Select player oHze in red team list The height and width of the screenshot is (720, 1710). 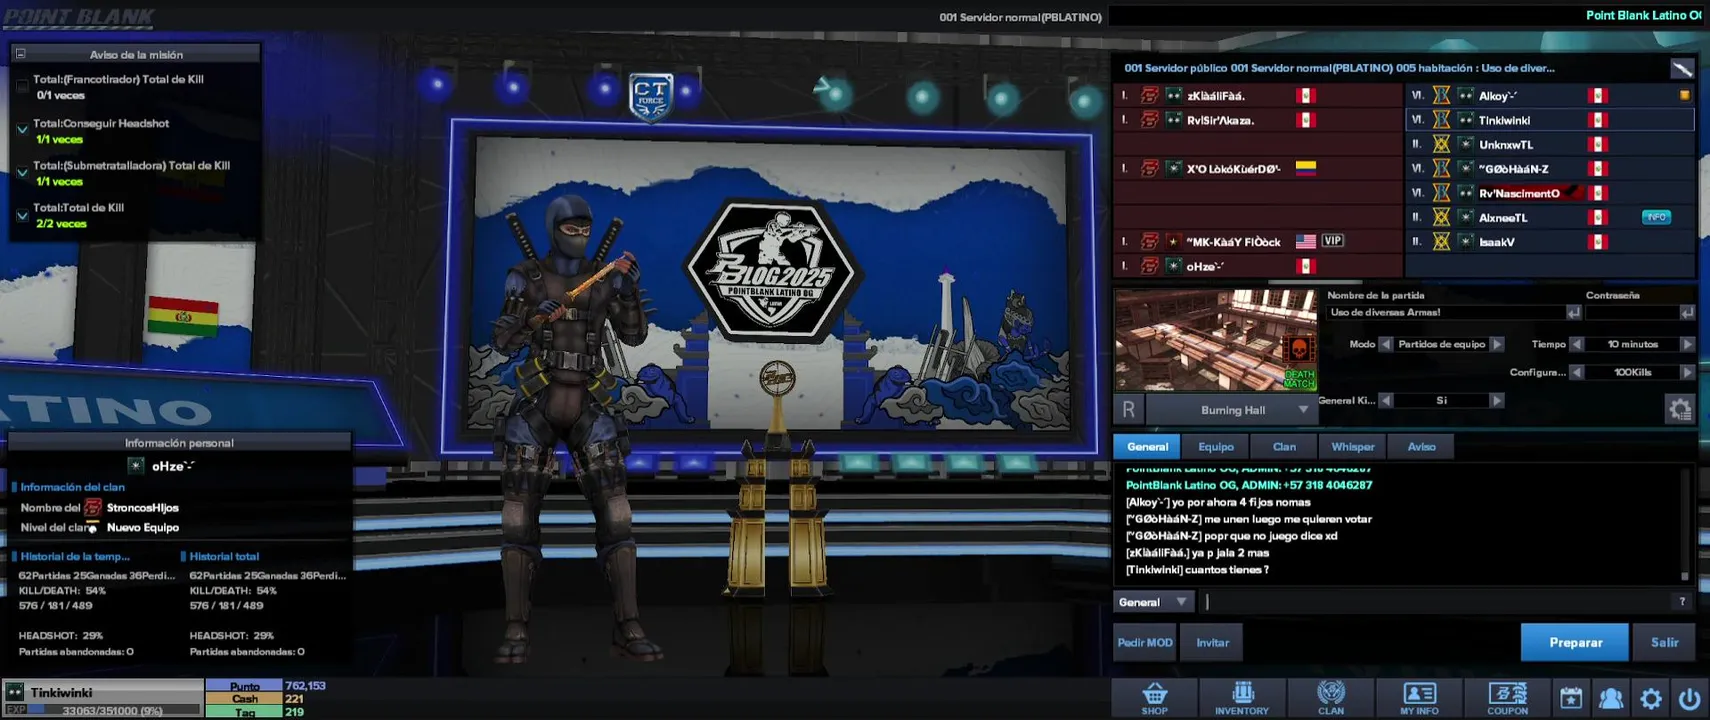(1258, 266)
